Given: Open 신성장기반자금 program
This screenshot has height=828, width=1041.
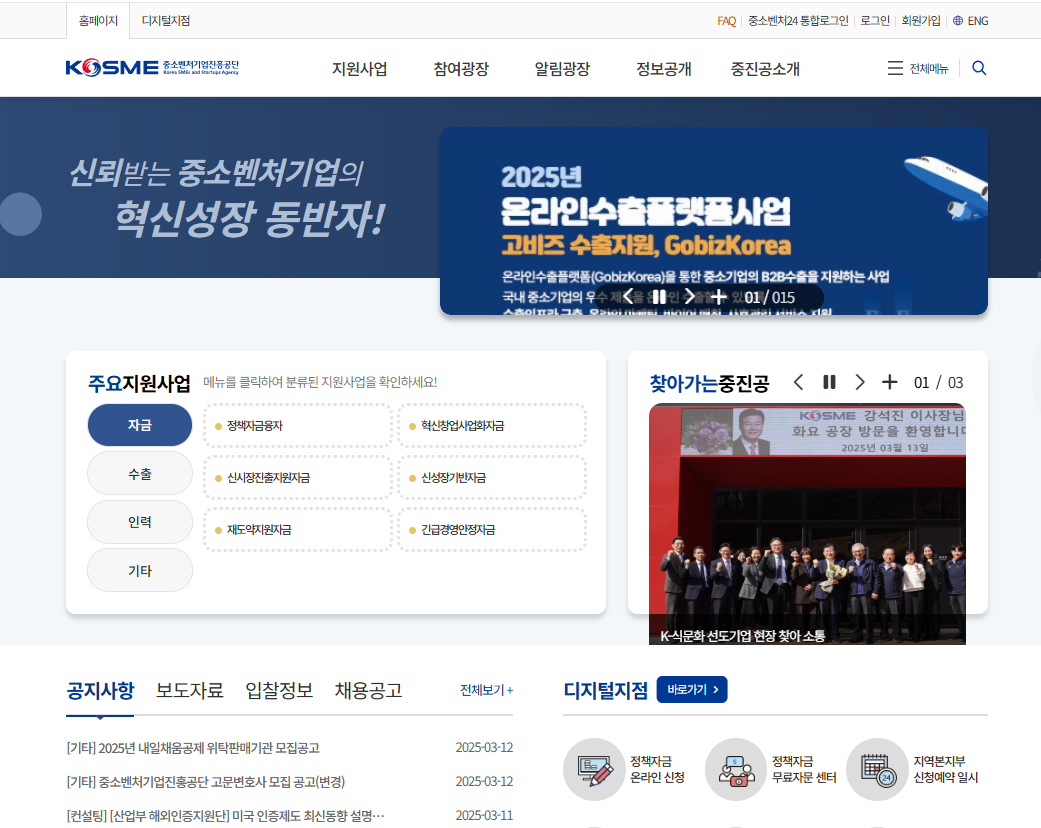Looking at the screenshot, I should [x=492, y=477].
